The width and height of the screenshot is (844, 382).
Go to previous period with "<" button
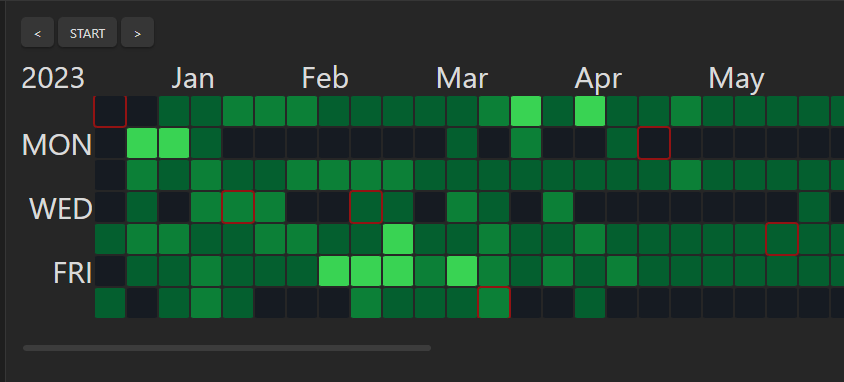click(37, 32)
